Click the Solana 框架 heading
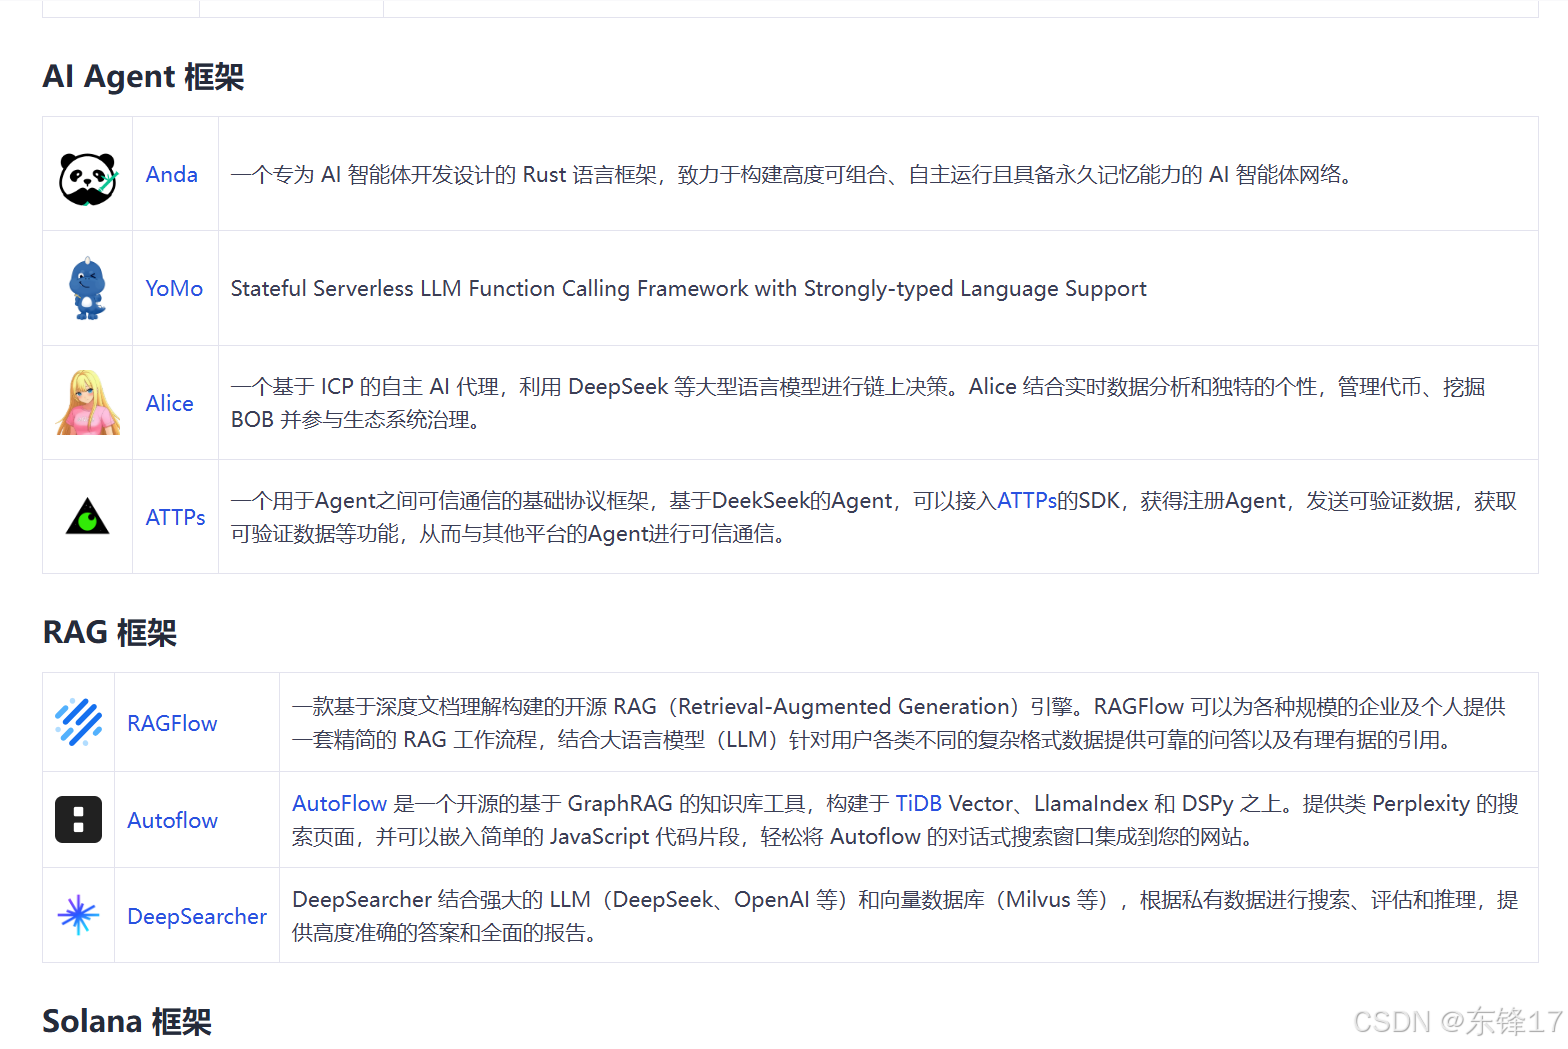This screenshot has height=1049, width=1568. coord(127,1022)
